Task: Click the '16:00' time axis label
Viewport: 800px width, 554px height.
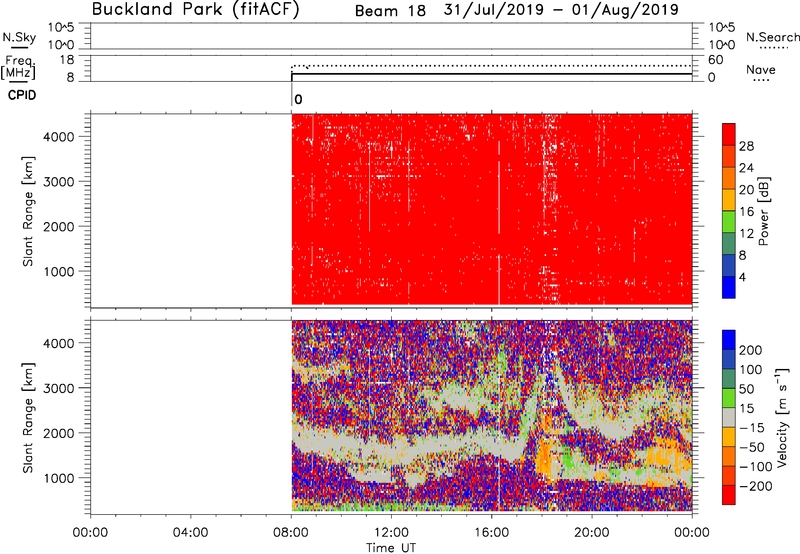Action: click(x=491, y=533)
